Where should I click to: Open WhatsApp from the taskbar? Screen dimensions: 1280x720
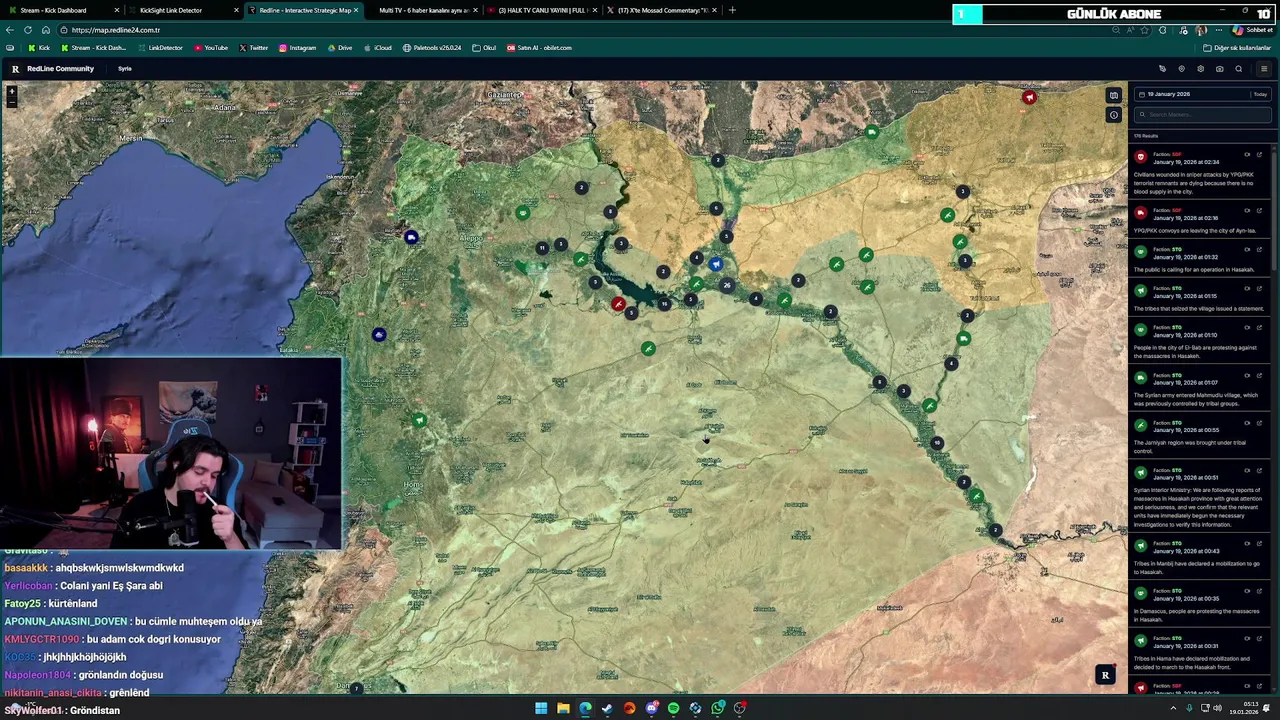[718, 708]
